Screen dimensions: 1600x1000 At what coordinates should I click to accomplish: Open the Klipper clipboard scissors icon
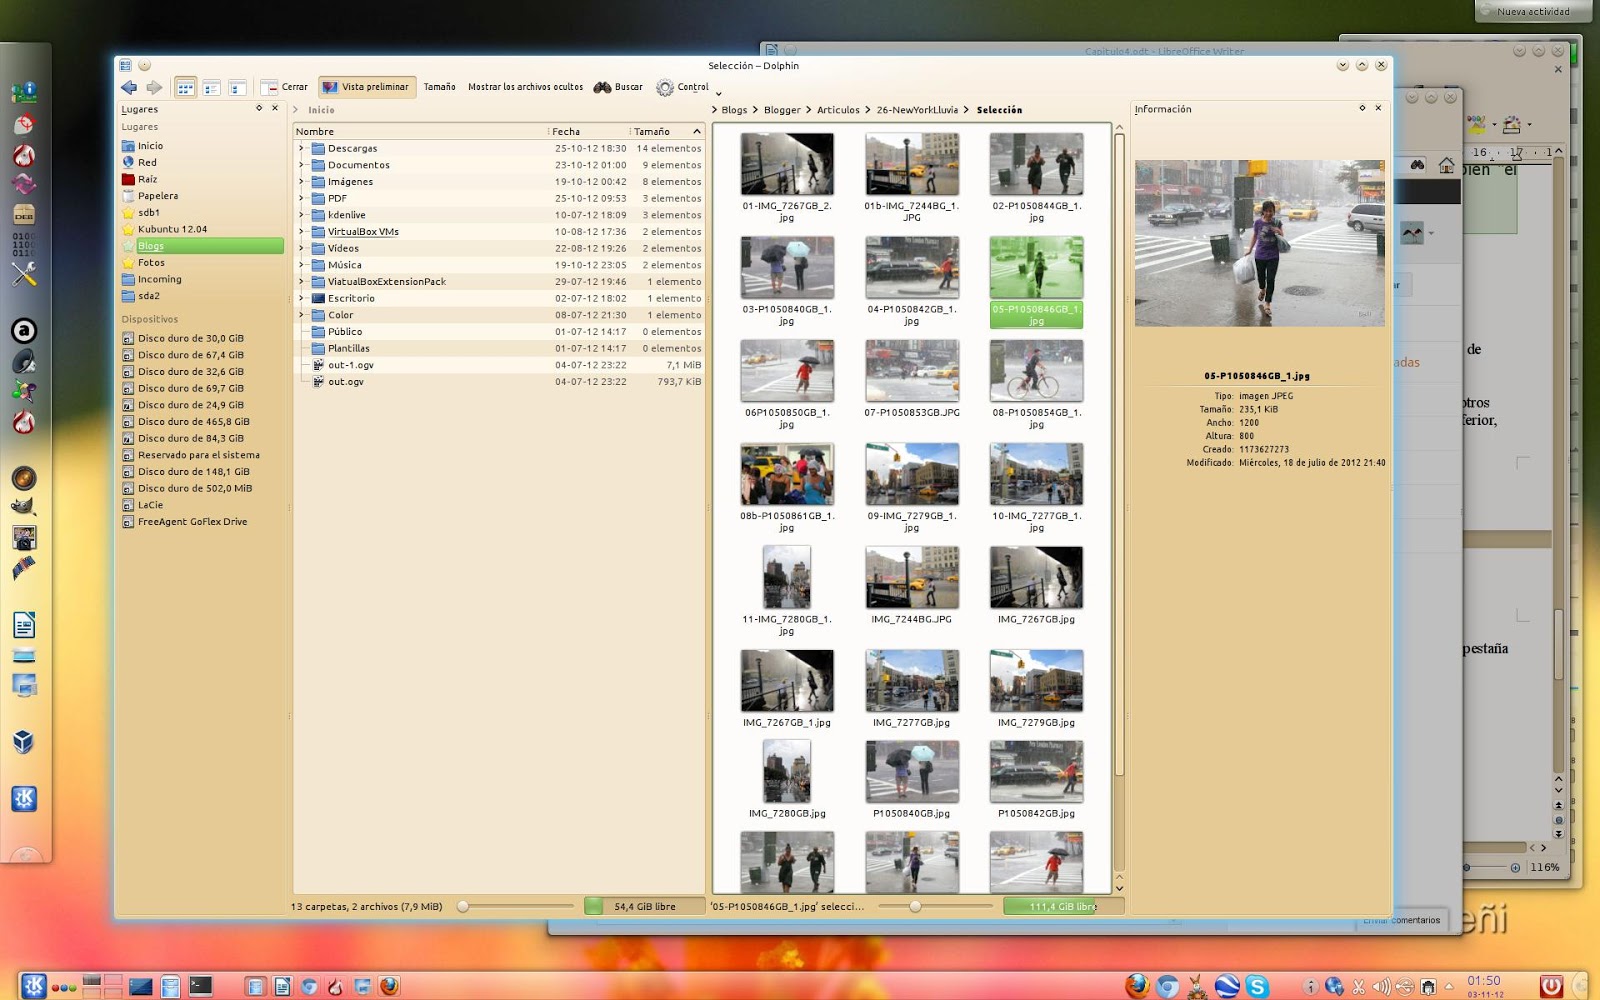pos(1358,987)
